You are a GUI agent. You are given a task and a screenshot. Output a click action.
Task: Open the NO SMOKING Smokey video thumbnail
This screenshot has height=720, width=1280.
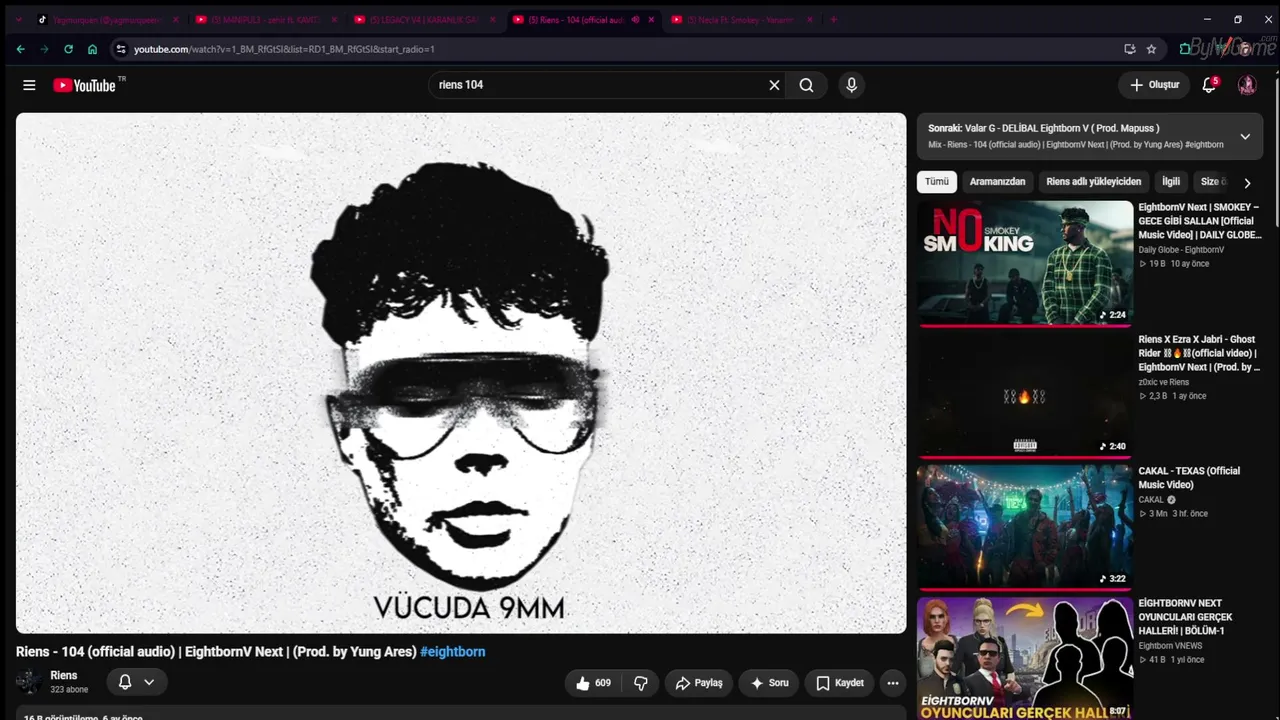click(x=1025, y=262)
